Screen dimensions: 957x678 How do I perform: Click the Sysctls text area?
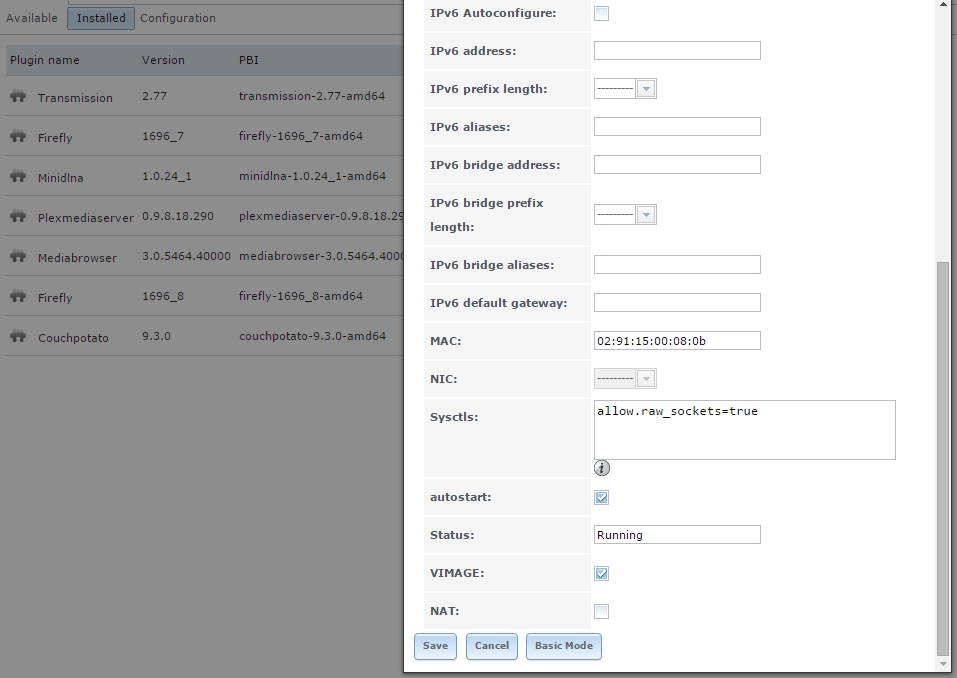745,430
